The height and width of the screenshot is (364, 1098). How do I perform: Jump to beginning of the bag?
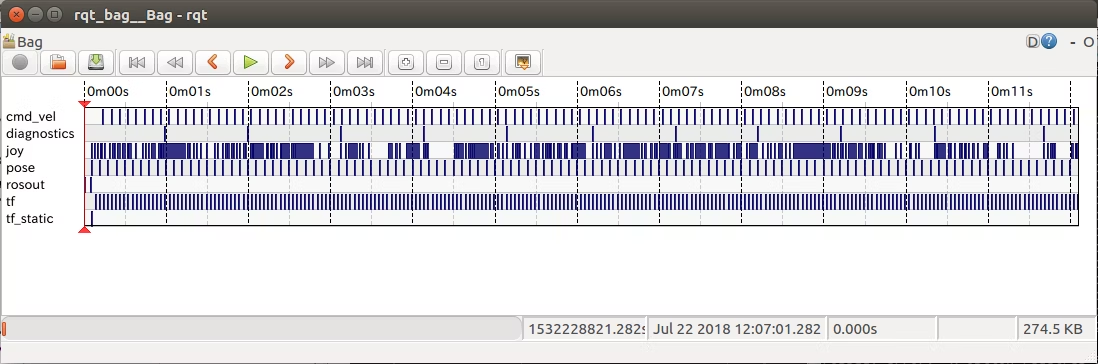click(x=137, y=62)
